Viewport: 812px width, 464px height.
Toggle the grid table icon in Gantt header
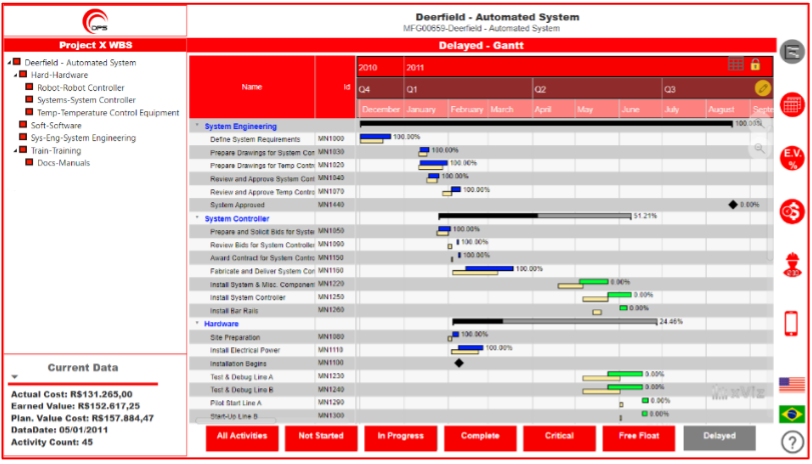coord(736,64)
